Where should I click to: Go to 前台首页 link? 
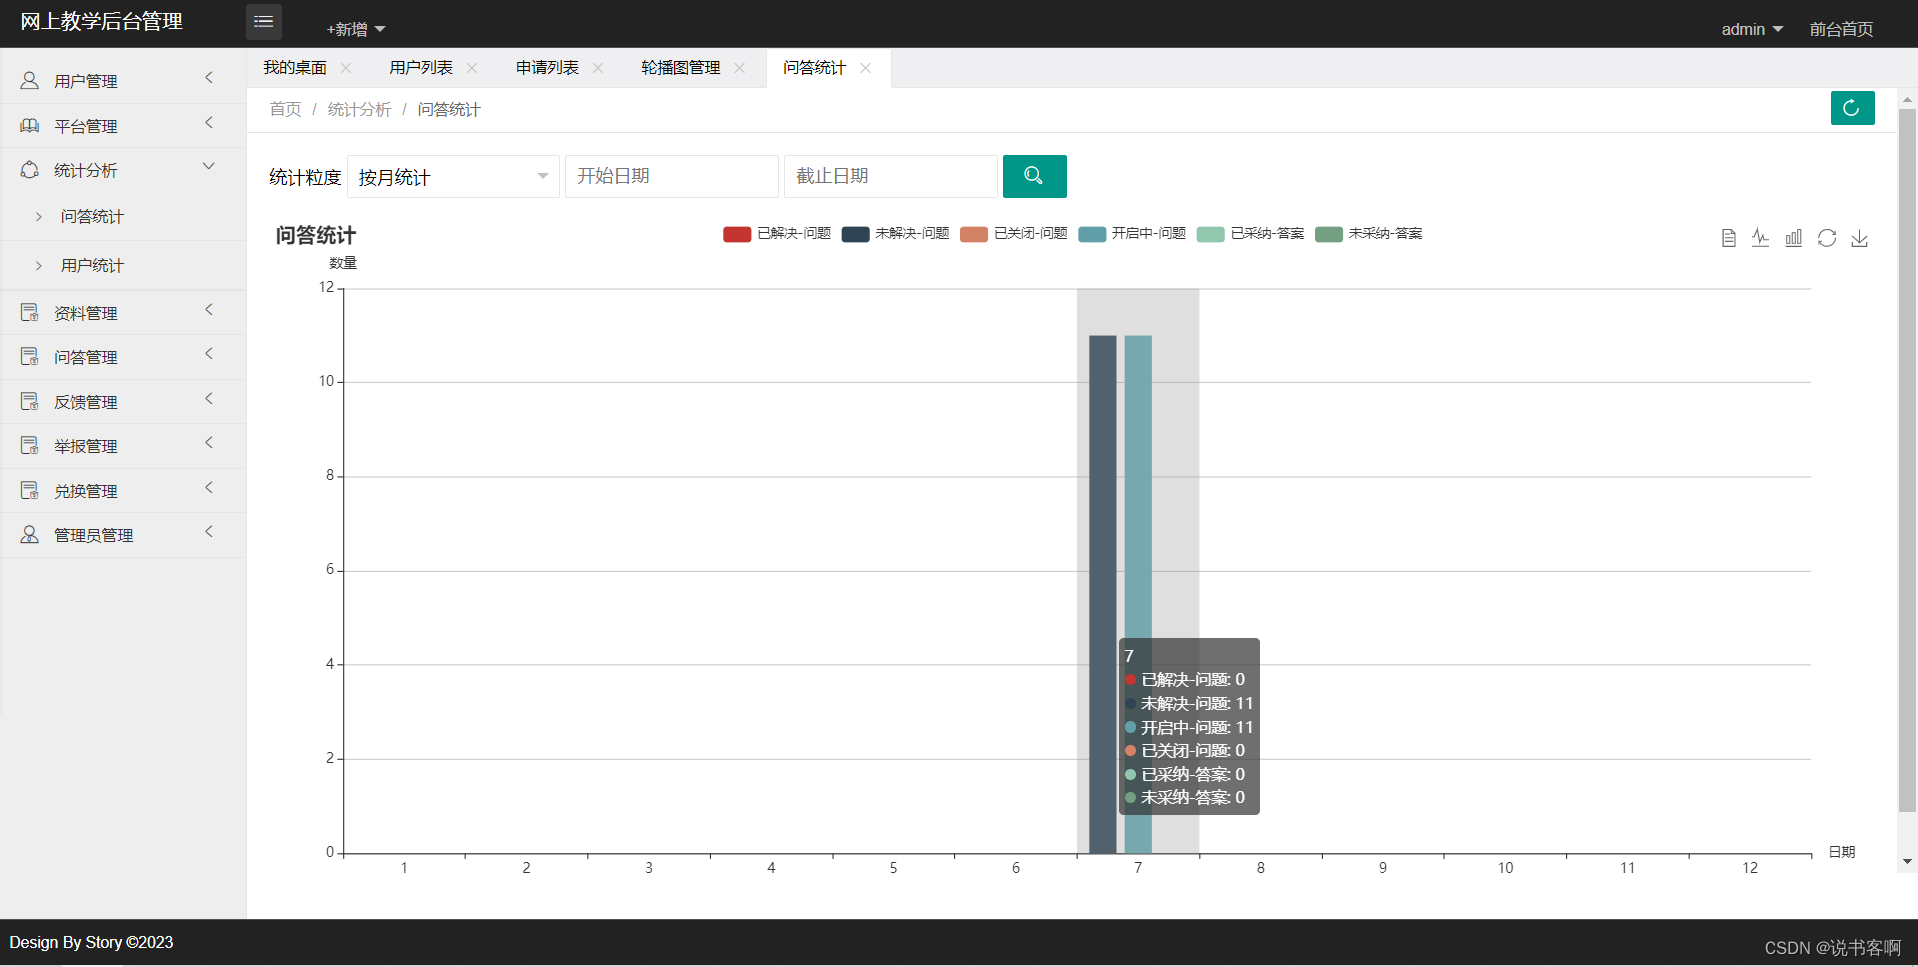1841,29
